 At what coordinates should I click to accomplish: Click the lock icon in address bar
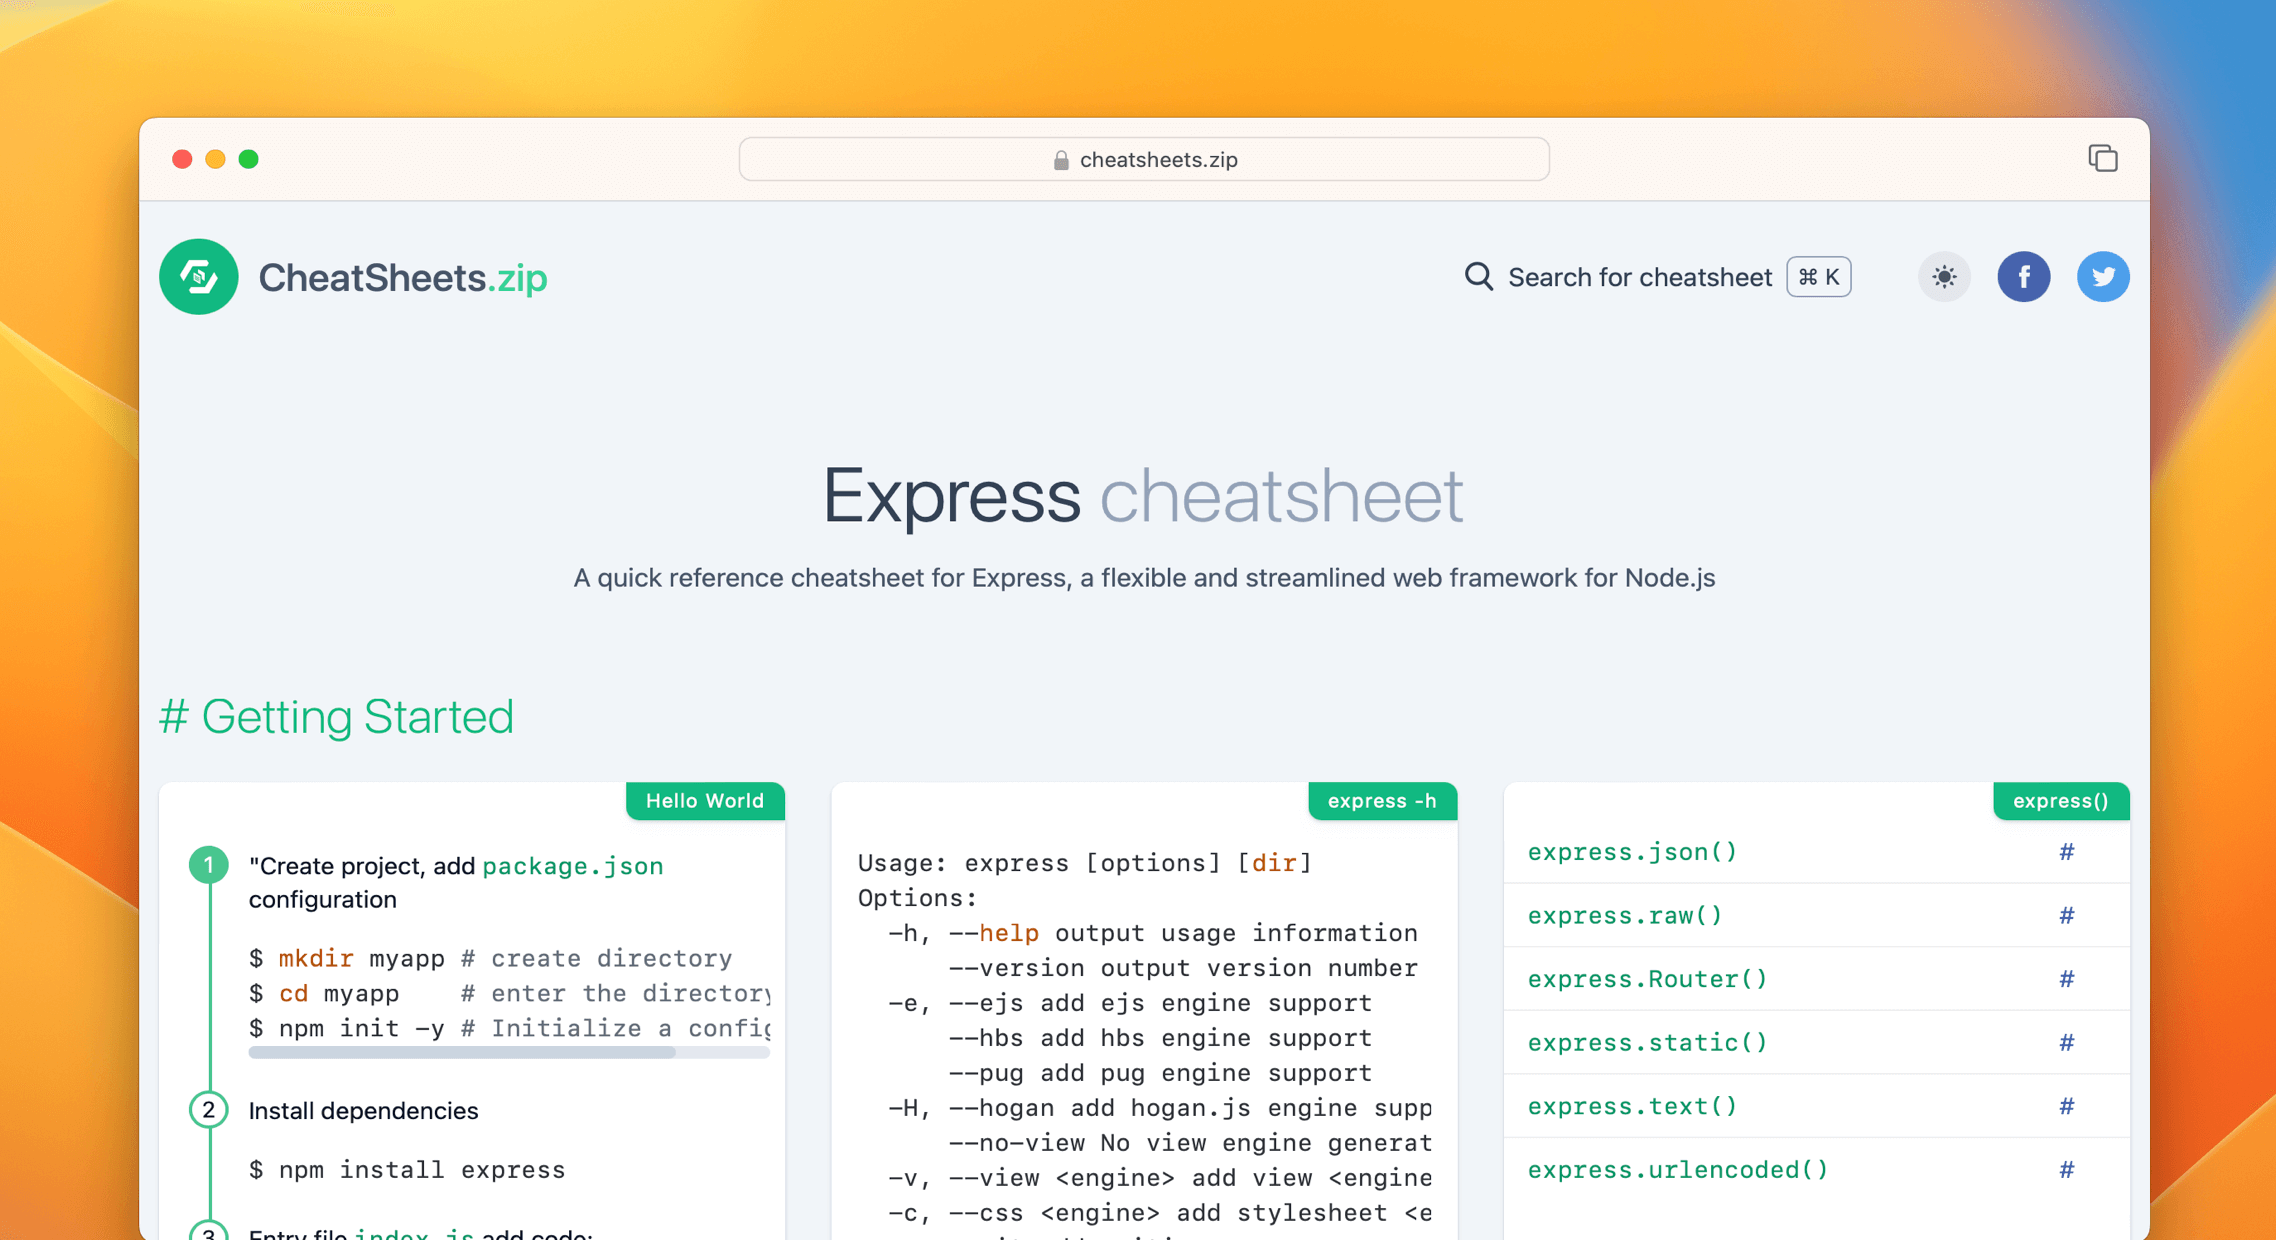point(1061,160)
